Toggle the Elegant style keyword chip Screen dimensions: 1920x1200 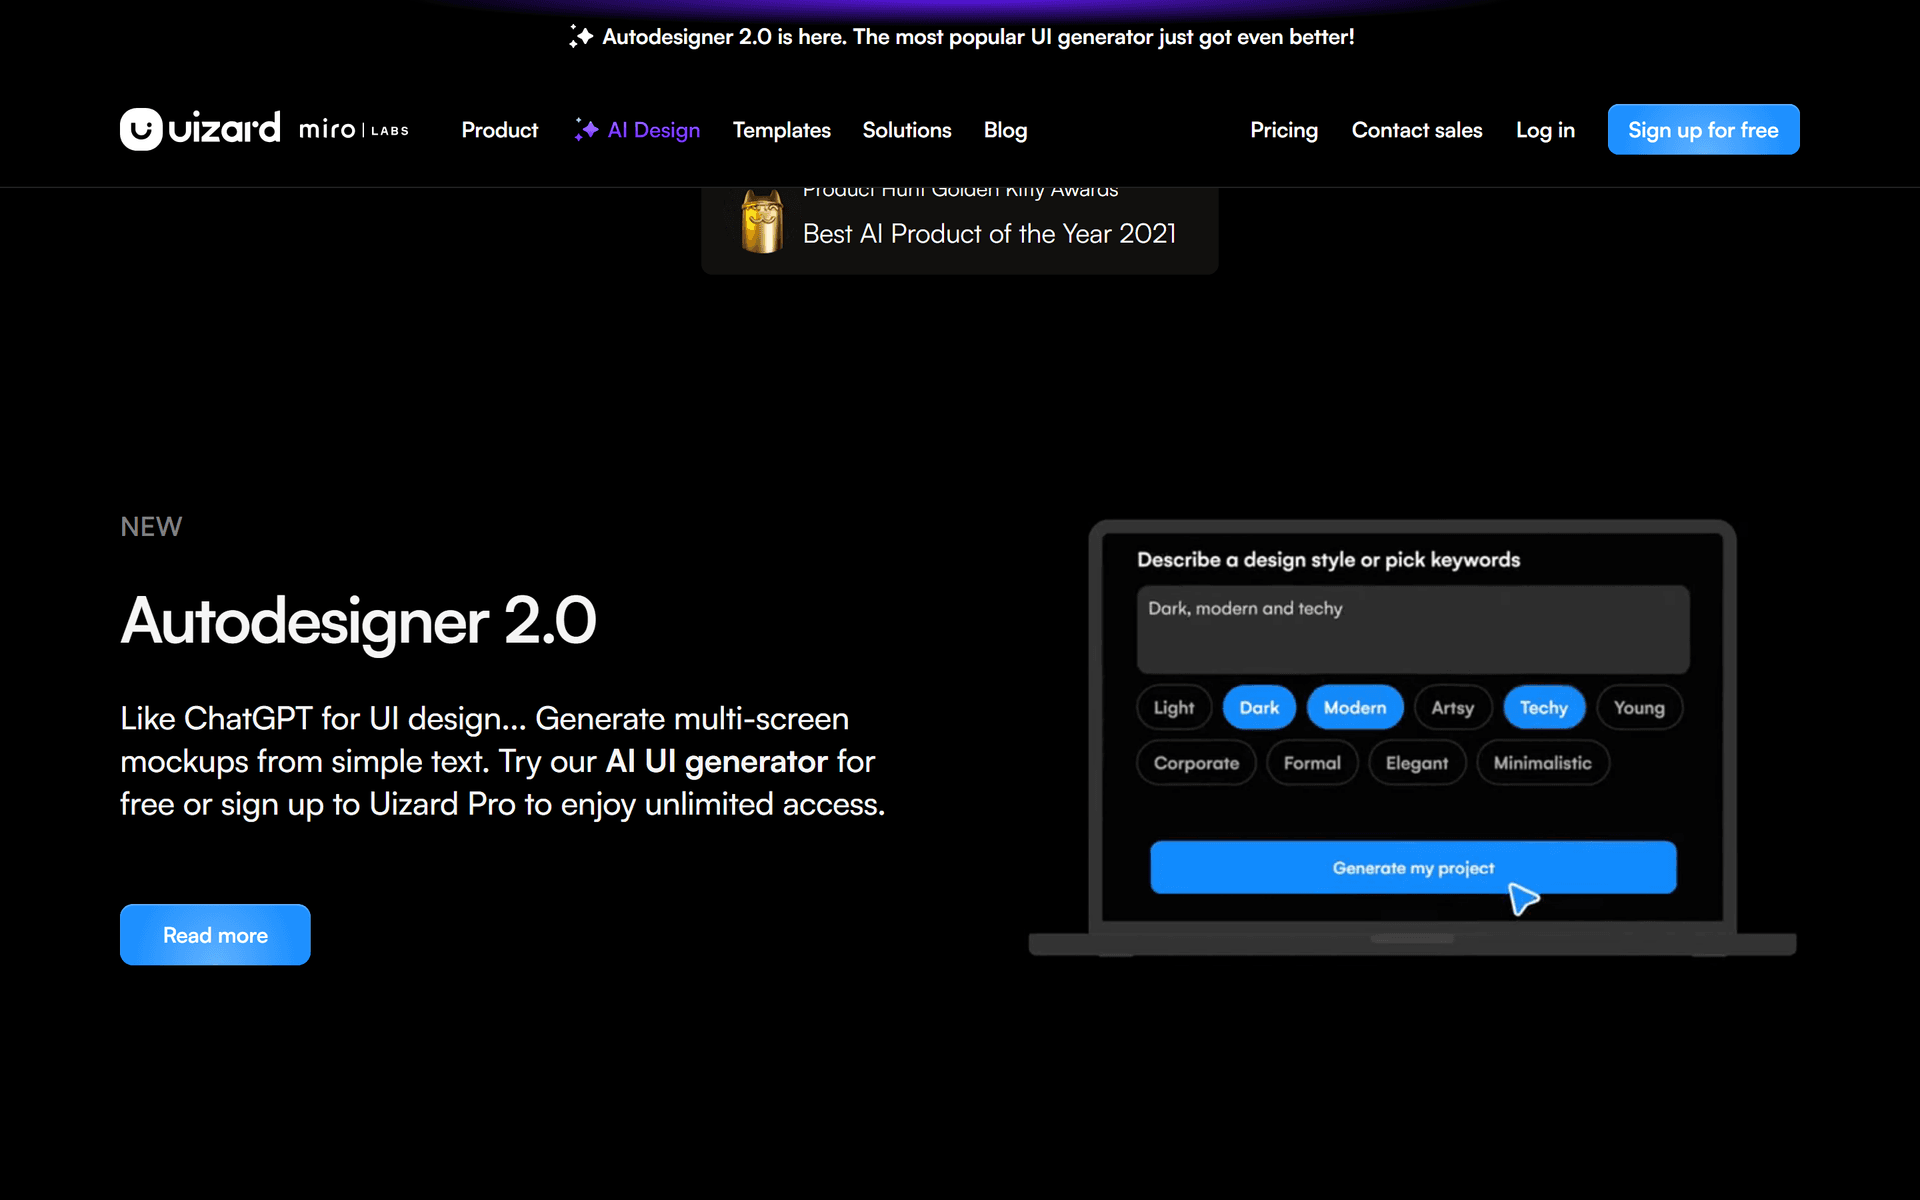coord(1417,763)
